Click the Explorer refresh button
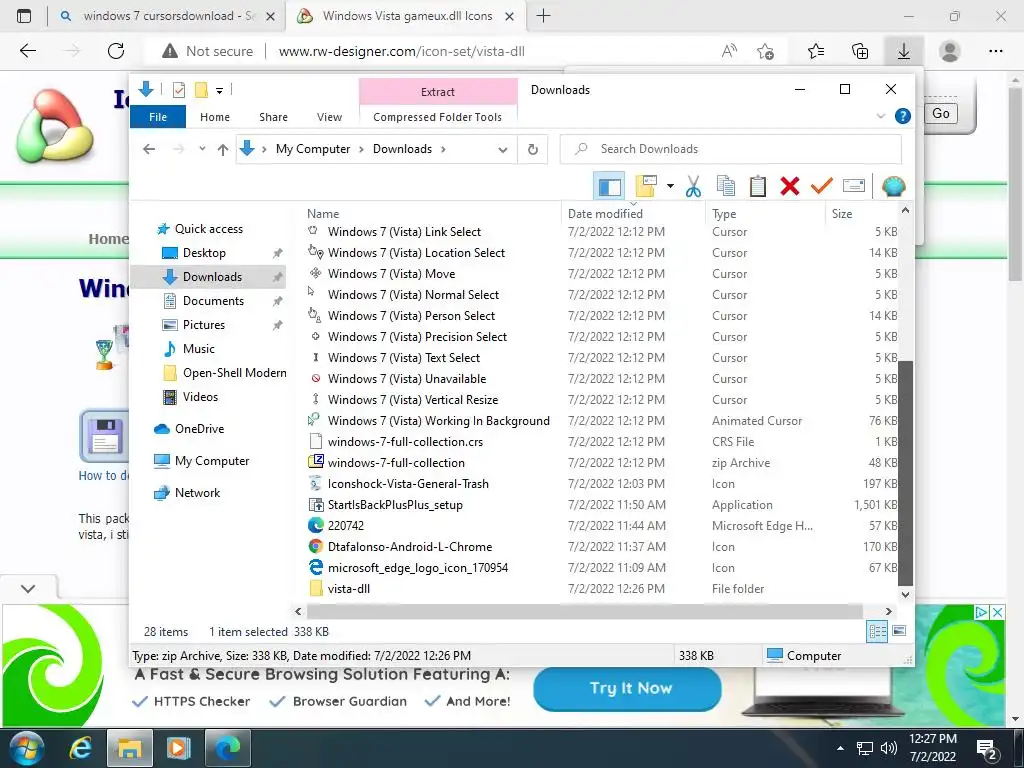 click(x=533, y=150)
